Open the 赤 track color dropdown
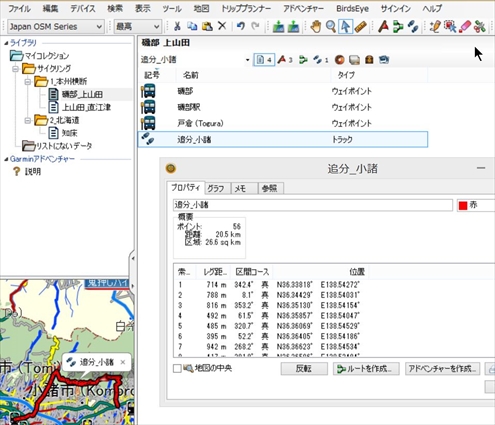This screenshot has width=495, height=425. [476, 205]
